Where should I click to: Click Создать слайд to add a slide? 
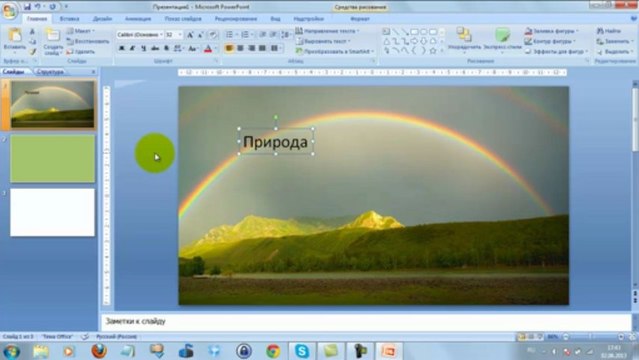coord(53,42)
